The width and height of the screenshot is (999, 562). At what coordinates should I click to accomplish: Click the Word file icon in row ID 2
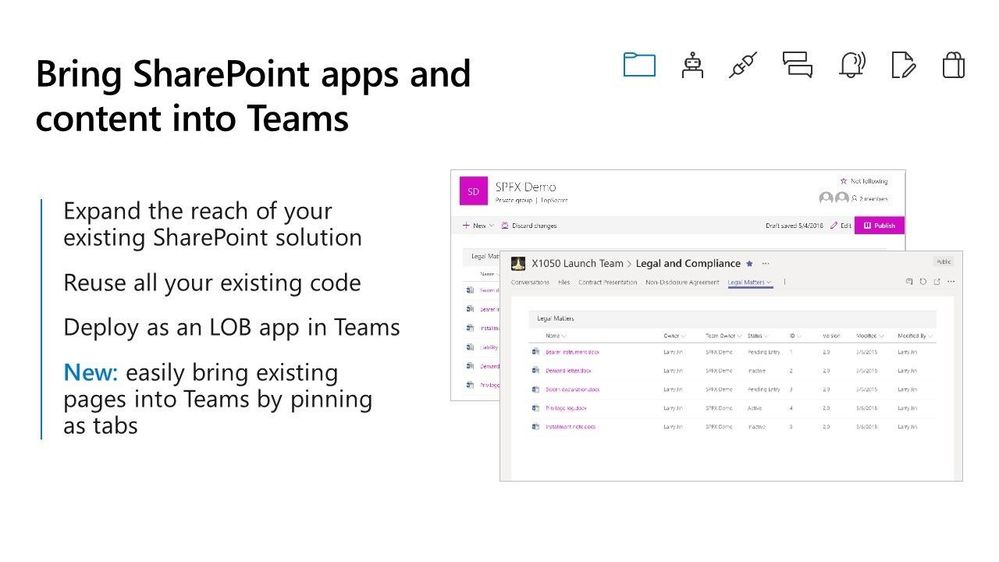tap(535, 370)
